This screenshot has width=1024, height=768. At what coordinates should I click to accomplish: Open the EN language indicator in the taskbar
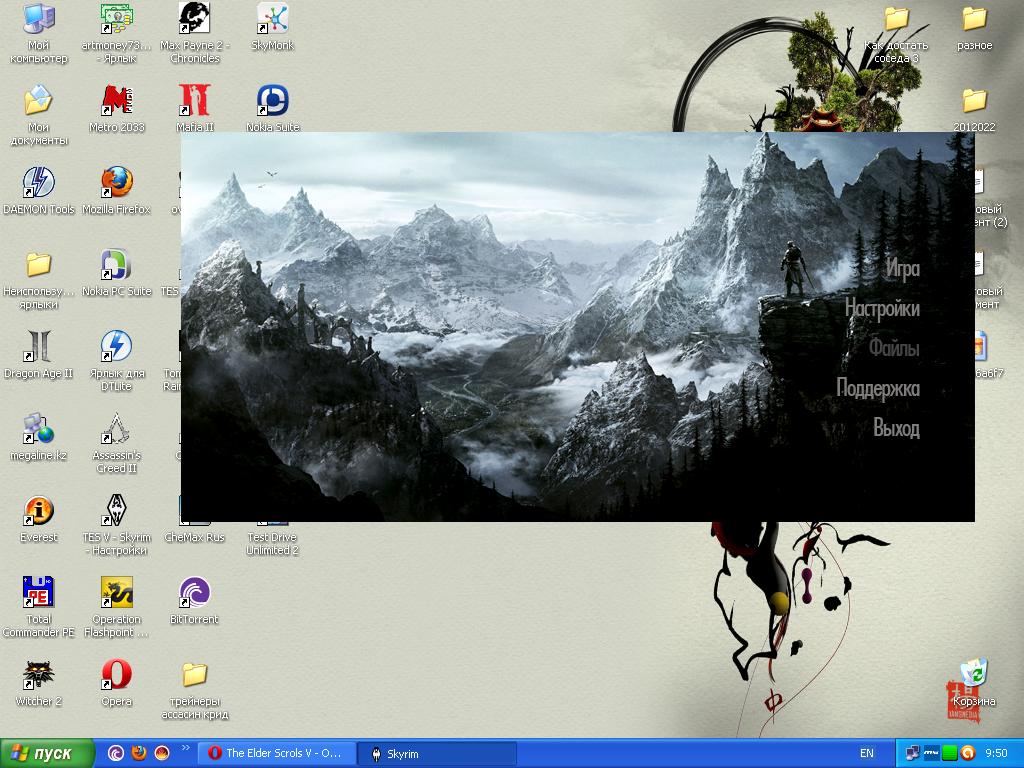point(866,753)
